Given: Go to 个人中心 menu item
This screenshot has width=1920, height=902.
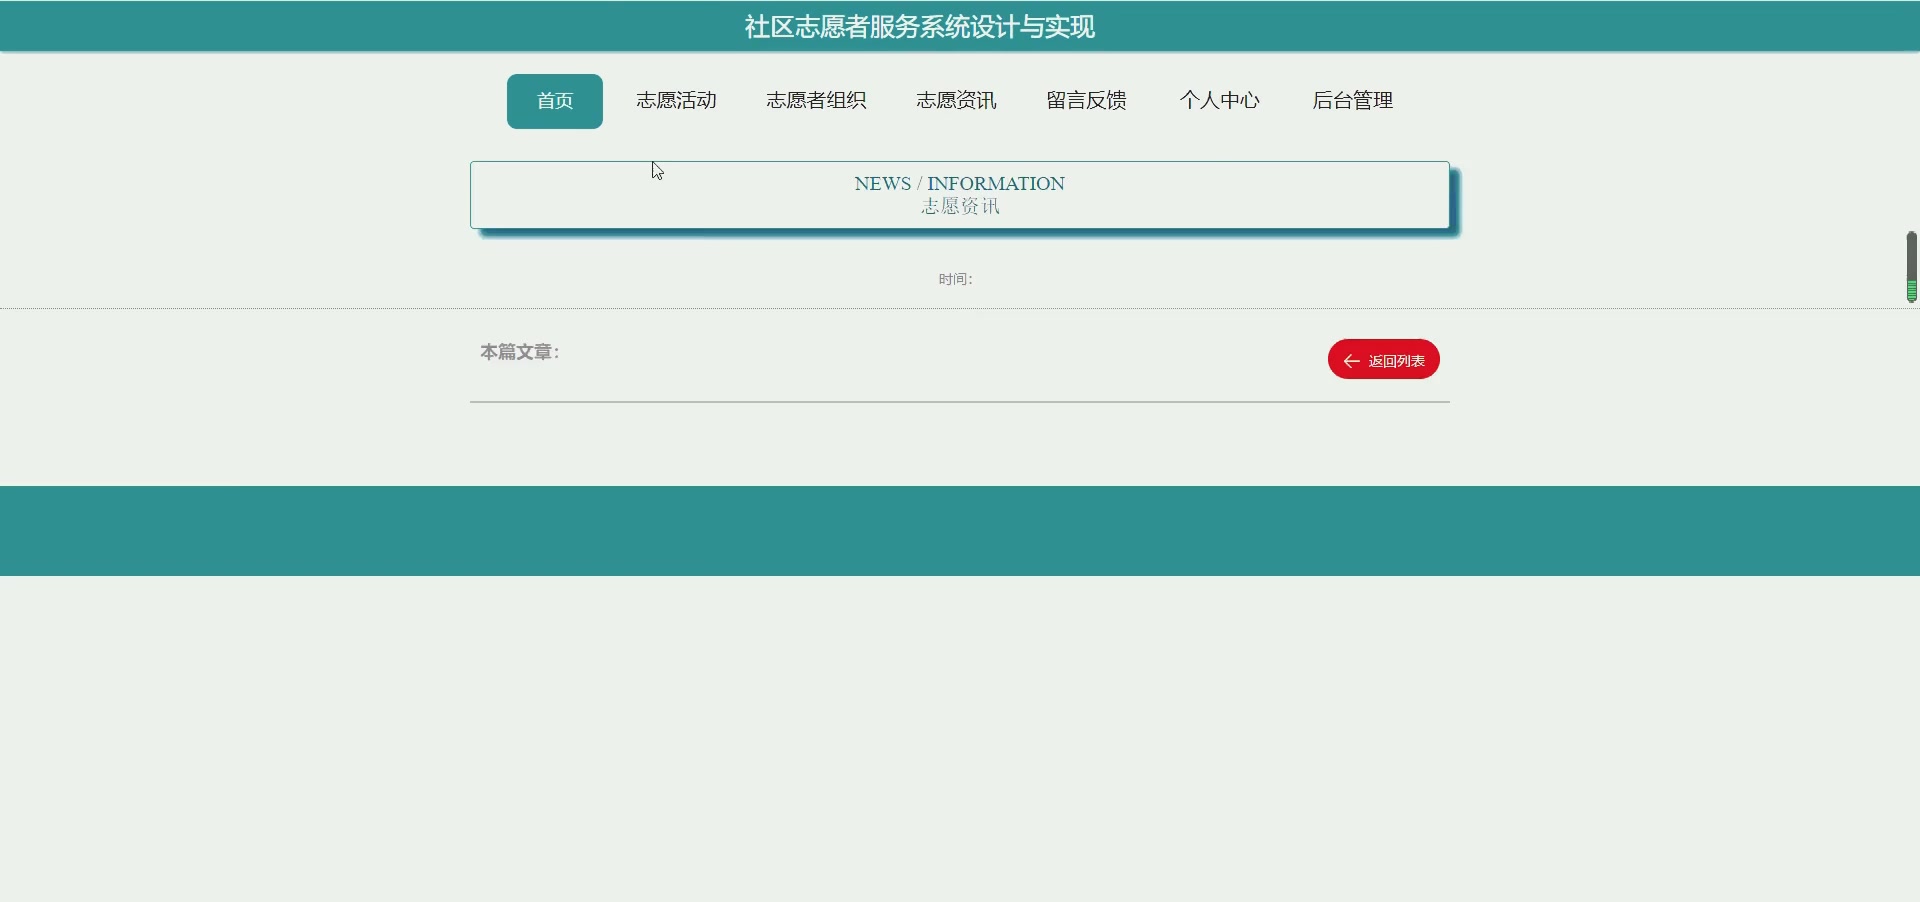Looking at the screenshot, I should click(1220, 101).
